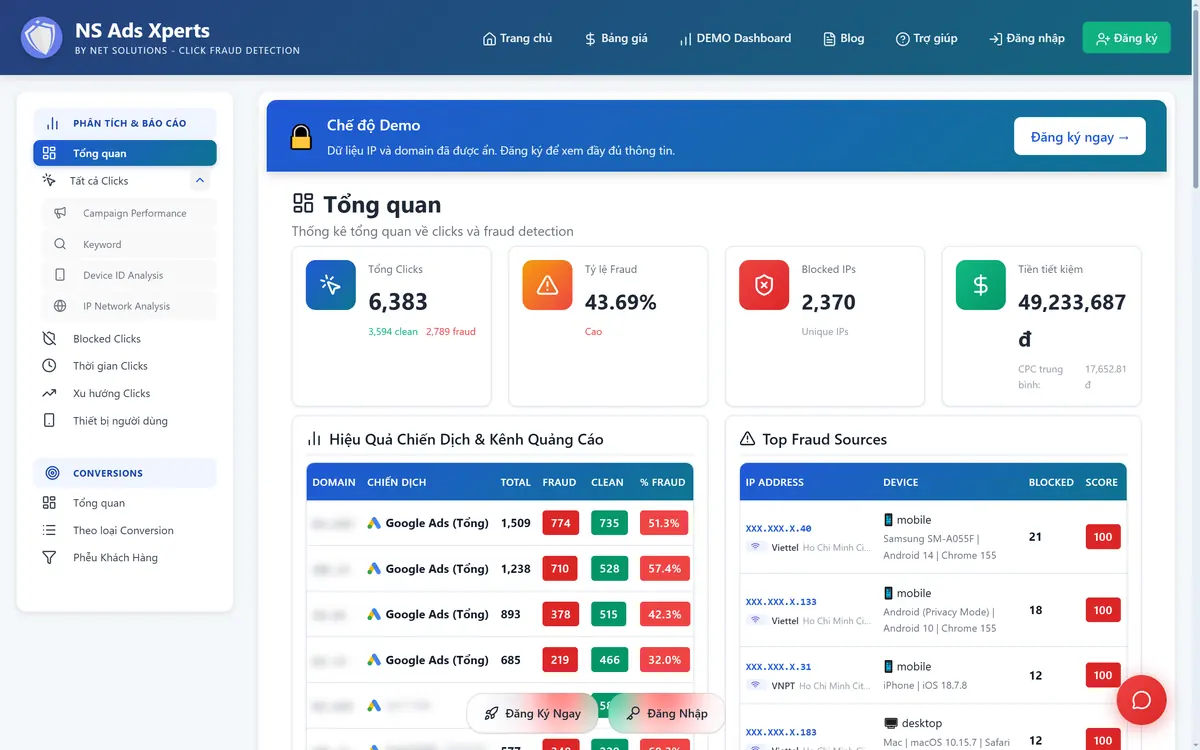Click the 528 clean badge
This screenshot has height=750, width=1200.
point(609,568)
